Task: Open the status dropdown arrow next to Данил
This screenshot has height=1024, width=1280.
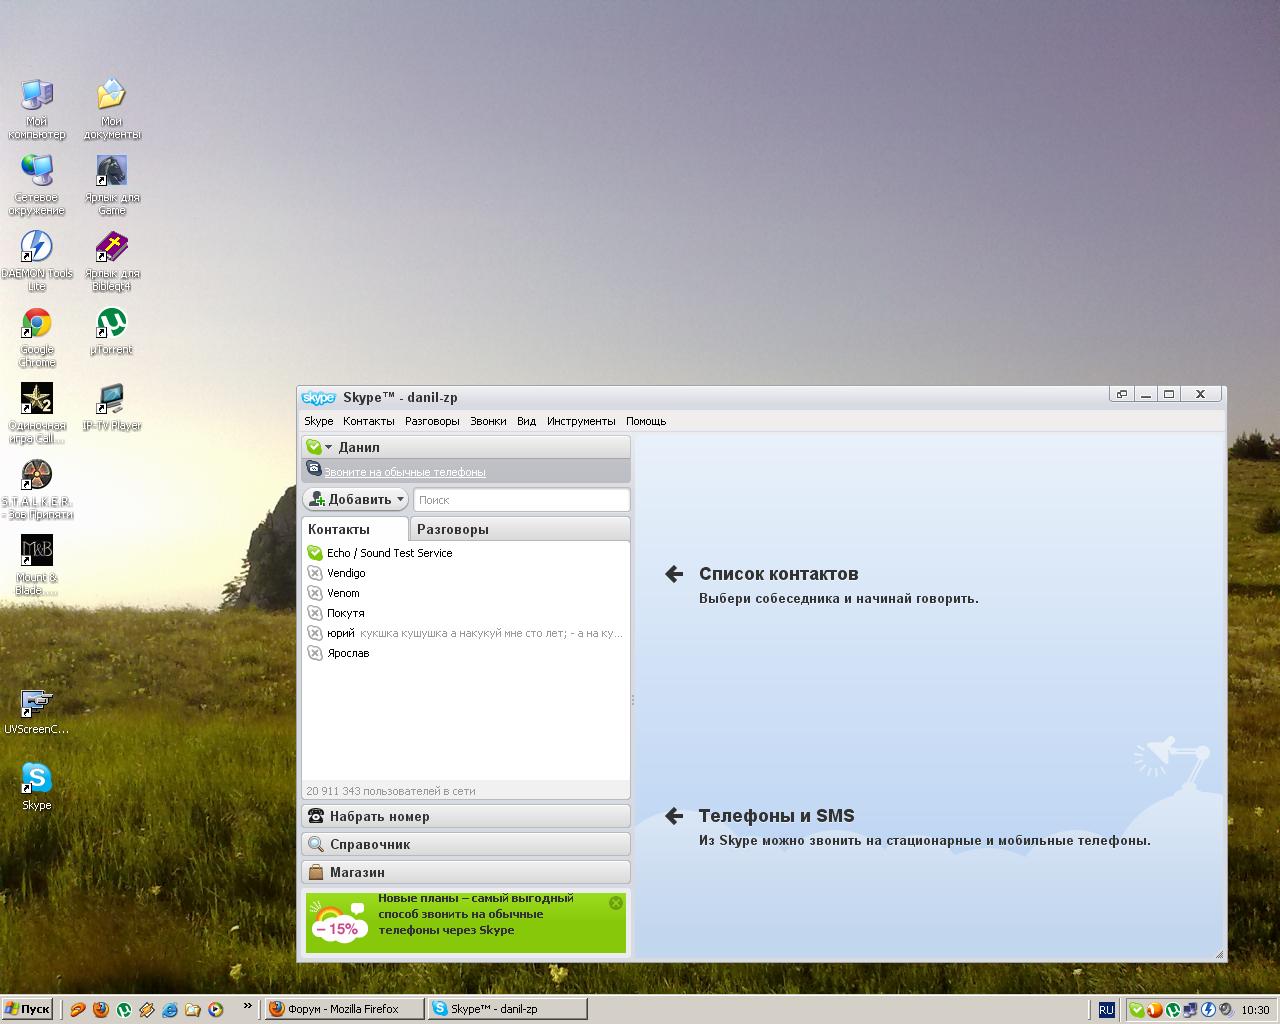Action: 329,447
